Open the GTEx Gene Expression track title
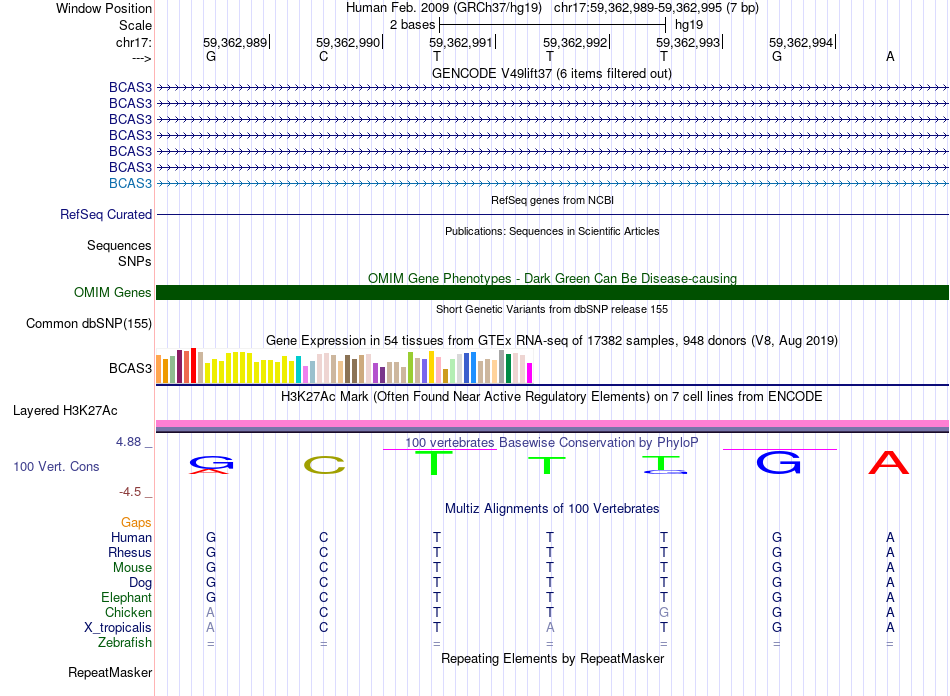The height and width of the screenshot is (696, 950). (552, 340)
